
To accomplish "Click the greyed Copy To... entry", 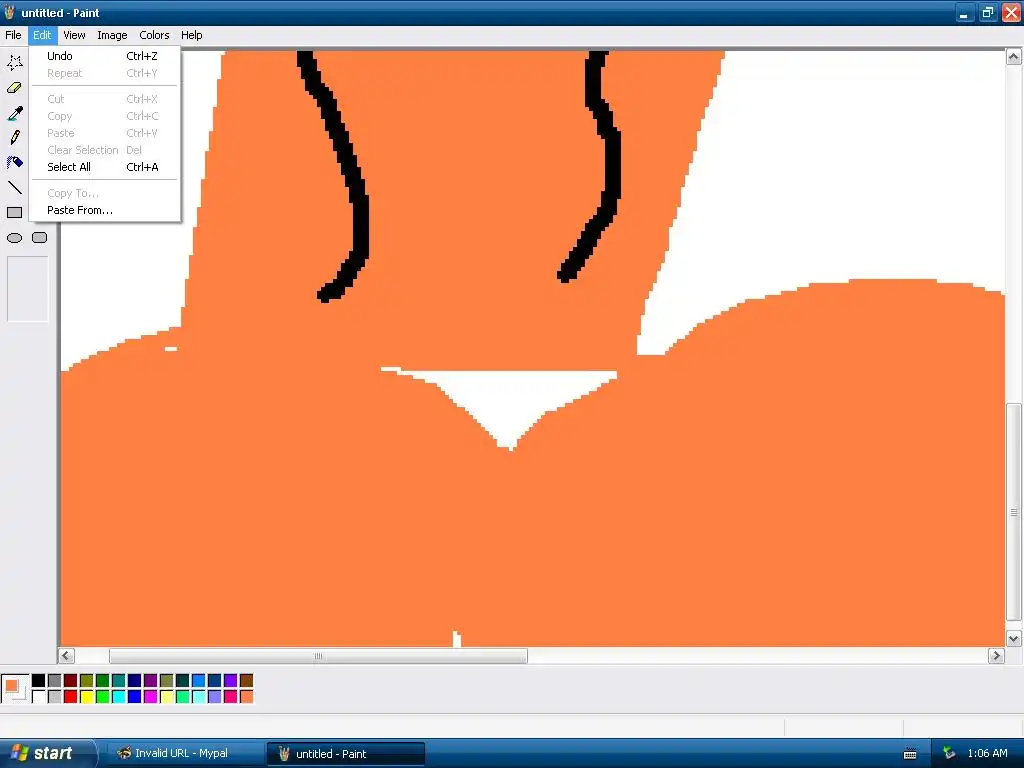I will pos(104,193).
